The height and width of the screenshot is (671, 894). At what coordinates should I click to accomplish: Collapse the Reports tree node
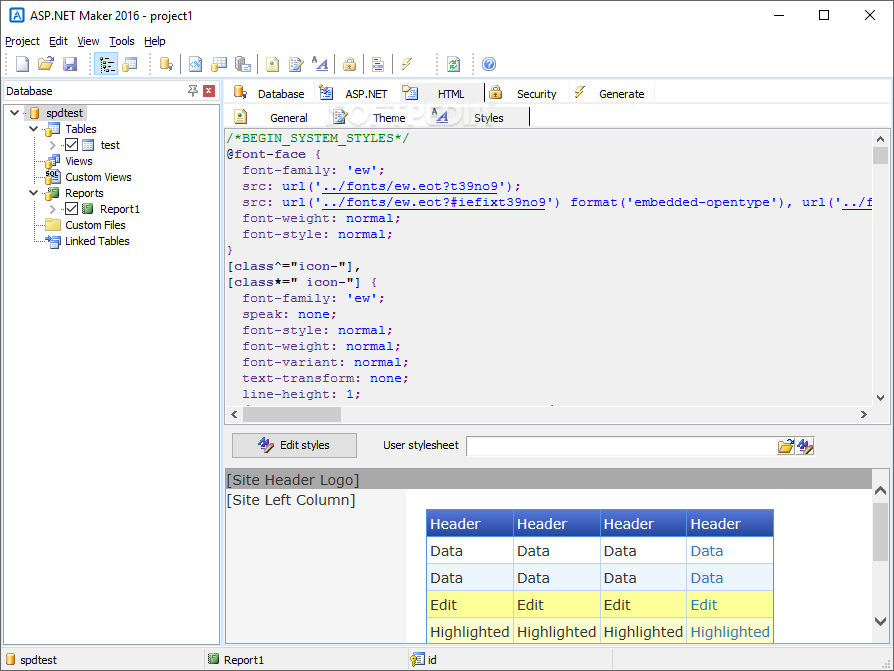(x=34, y=193)
